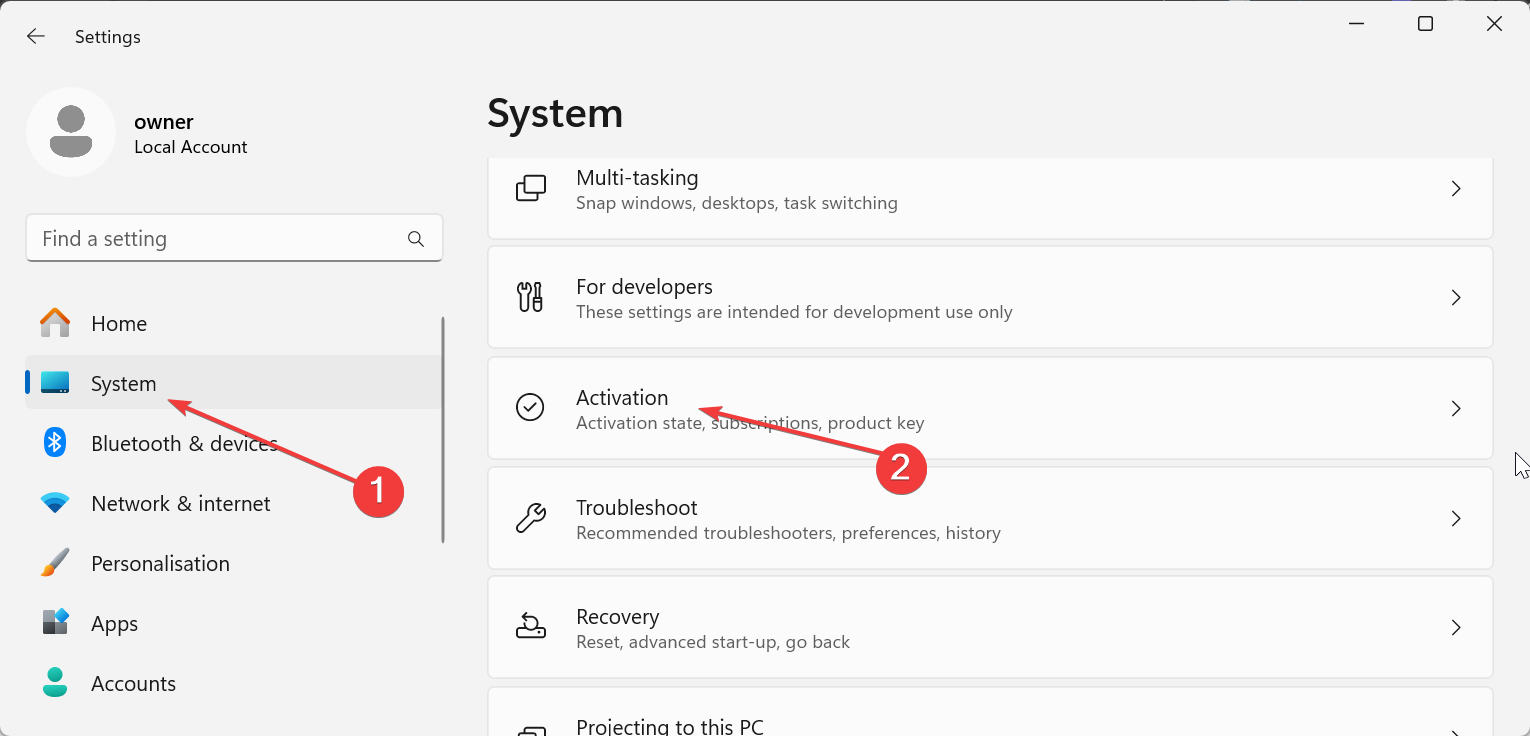Screen dimensions: 1530x736
Task: Select Accounts in the sidebar
Action: [x=133, y=684]
